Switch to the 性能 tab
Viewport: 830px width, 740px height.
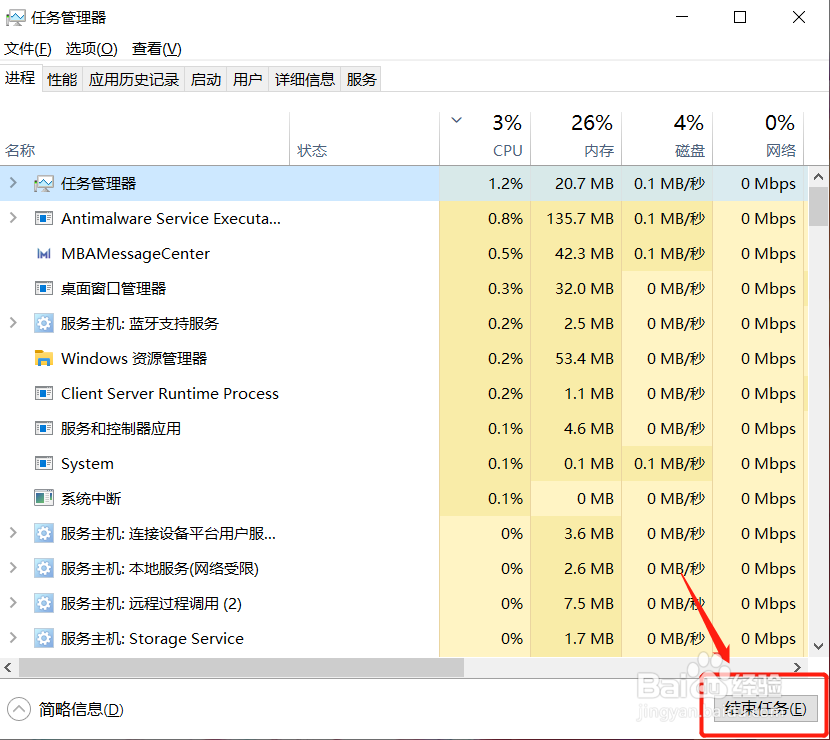pos(62,79)
